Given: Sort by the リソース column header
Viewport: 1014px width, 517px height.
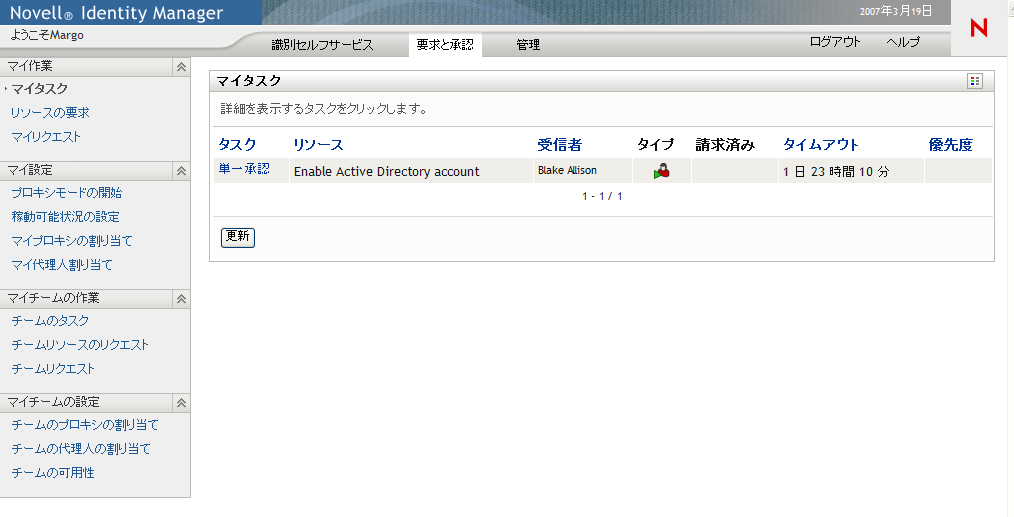Looking at the screenshot, I should coord(318,145).
